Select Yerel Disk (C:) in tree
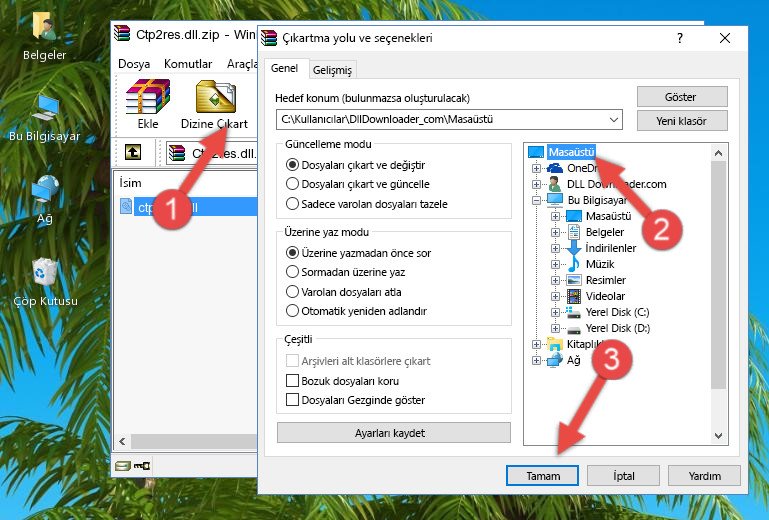Image resolution: width=769 pixels, height=520 pixels. point(608,312)
